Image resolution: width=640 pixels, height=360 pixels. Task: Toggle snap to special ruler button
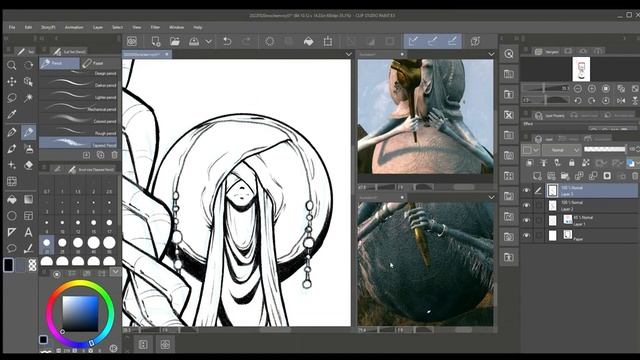pos(433,41)
